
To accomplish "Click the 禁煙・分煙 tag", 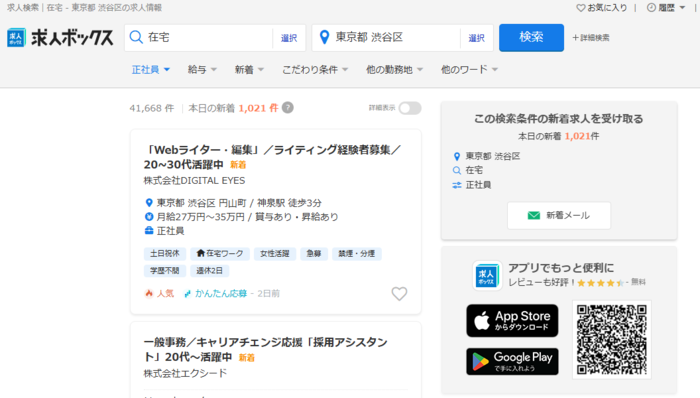I will 357,253.
